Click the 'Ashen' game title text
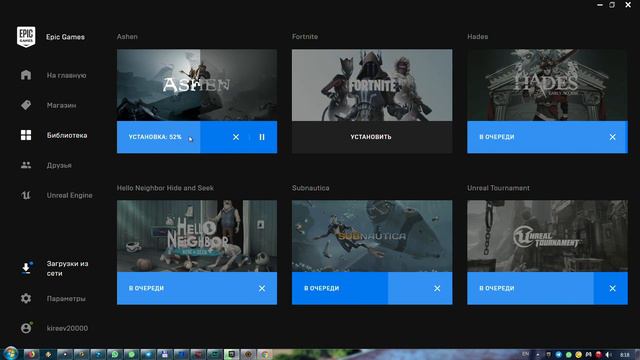Viewport: 640px width, 360px height. 127,37
